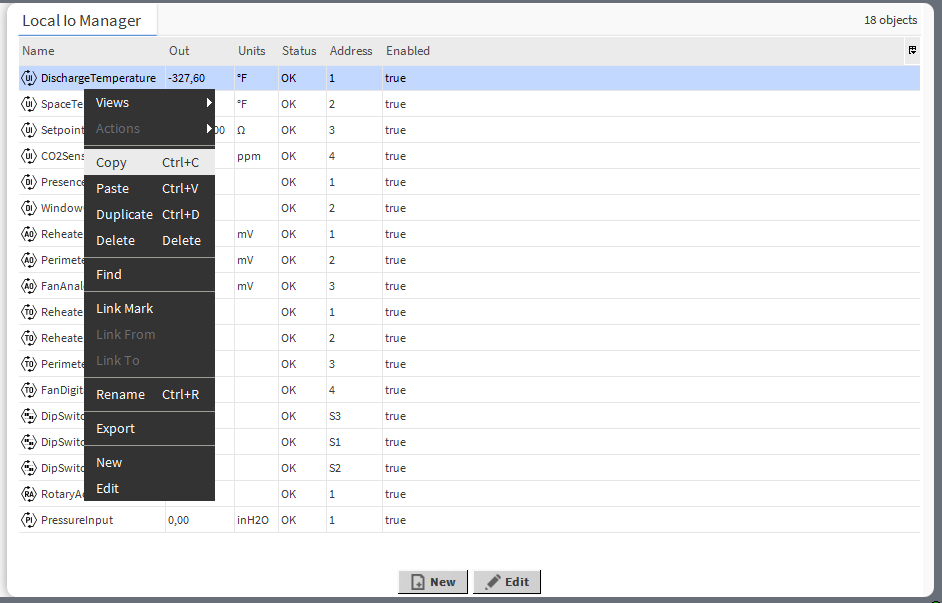Image resolution: width=942 pixels, height=603 pixels.
Task: Click the PressureInput row icon
Action: [x=29, y=520]
